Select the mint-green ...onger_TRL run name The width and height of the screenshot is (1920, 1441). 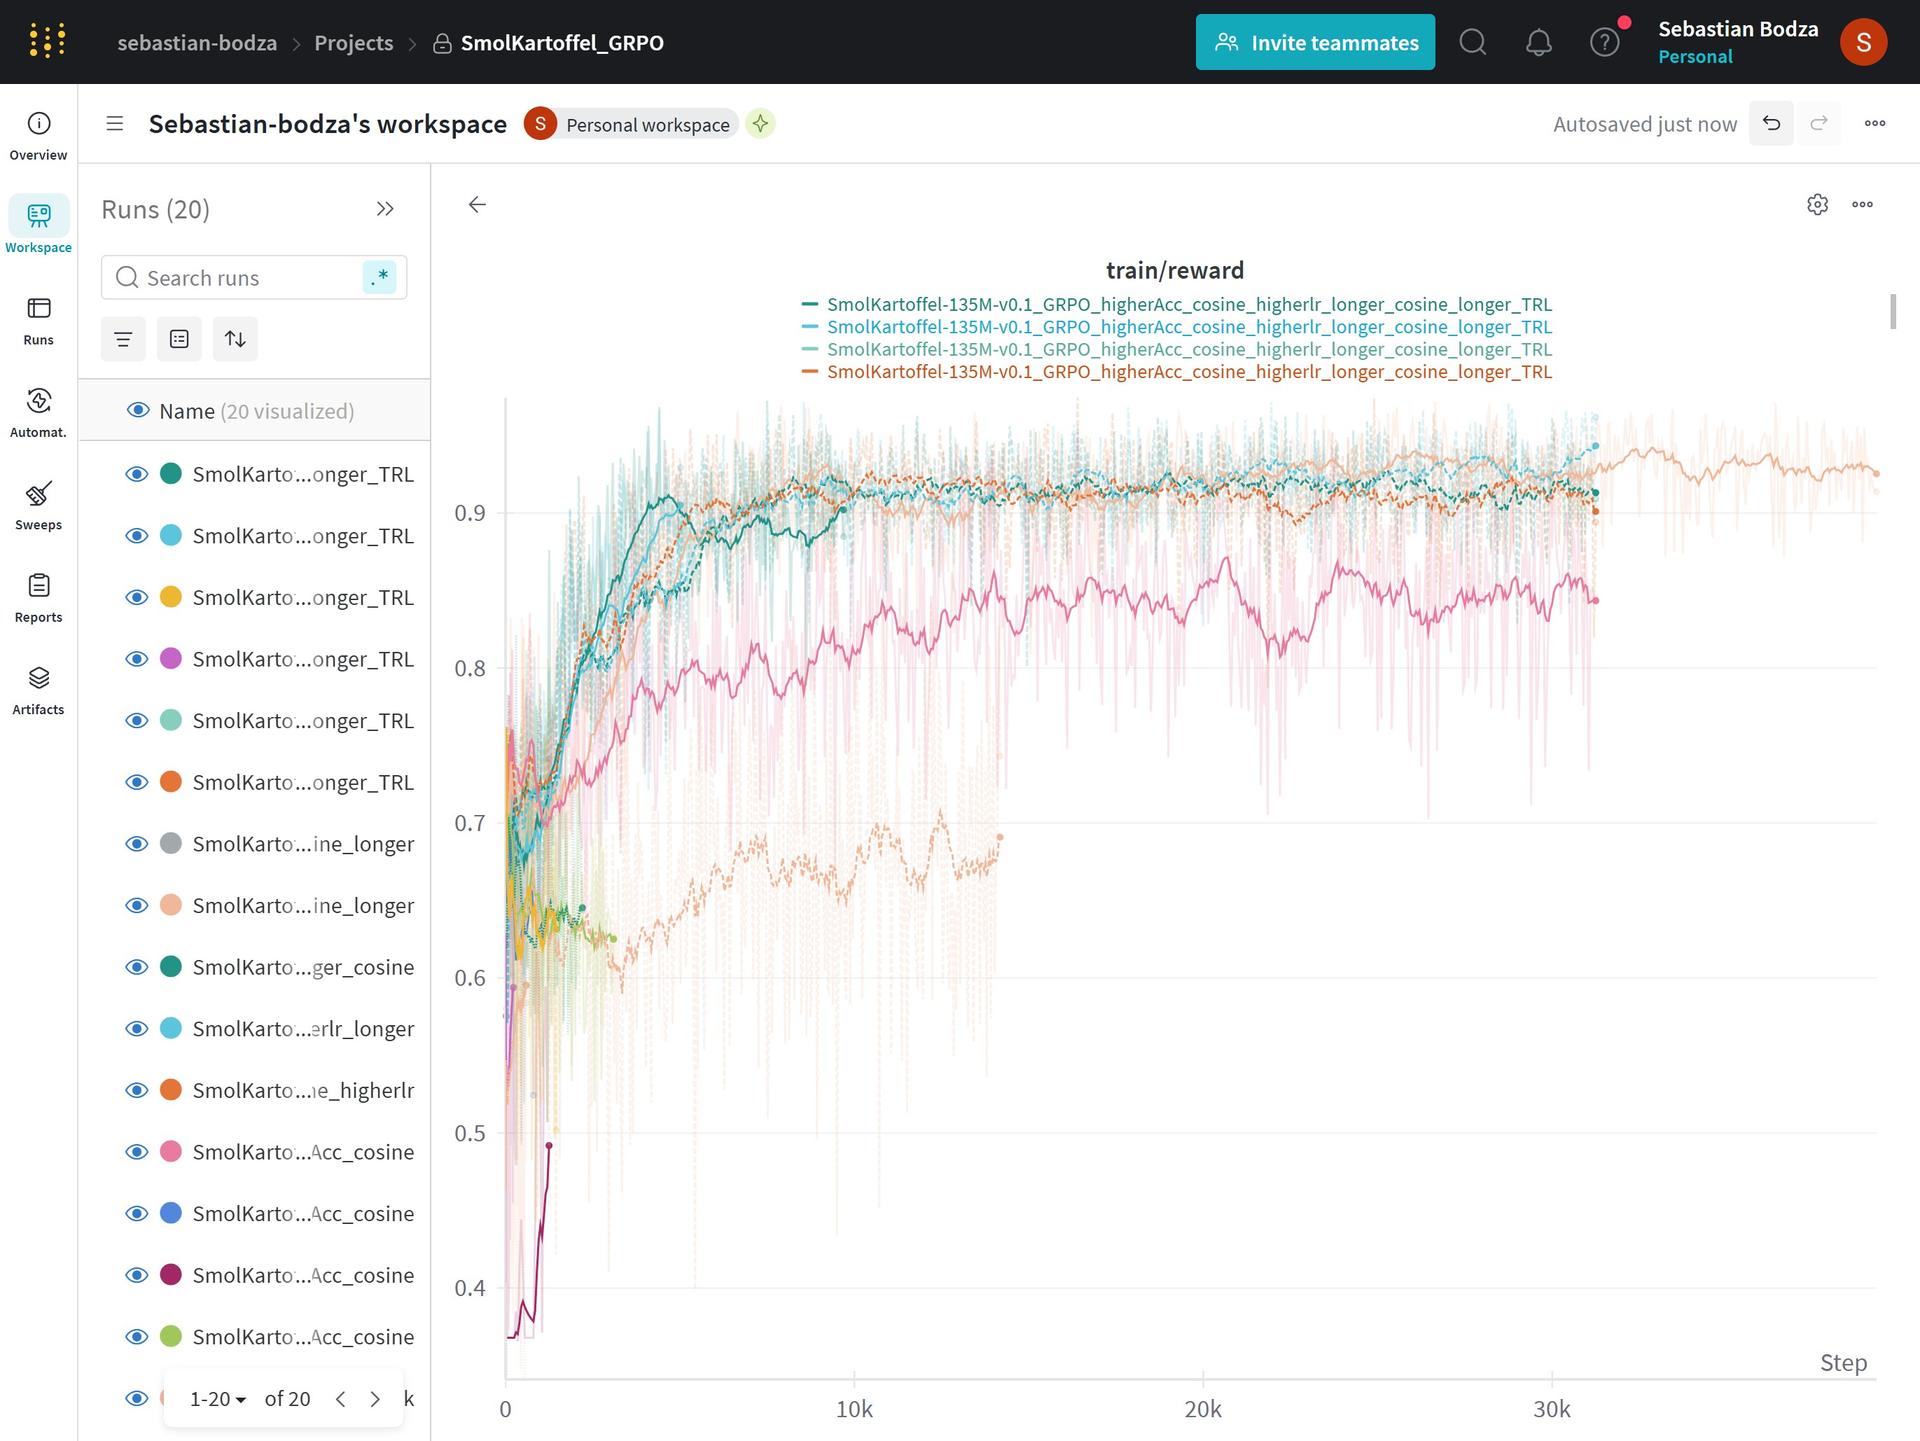coord(303,721)
